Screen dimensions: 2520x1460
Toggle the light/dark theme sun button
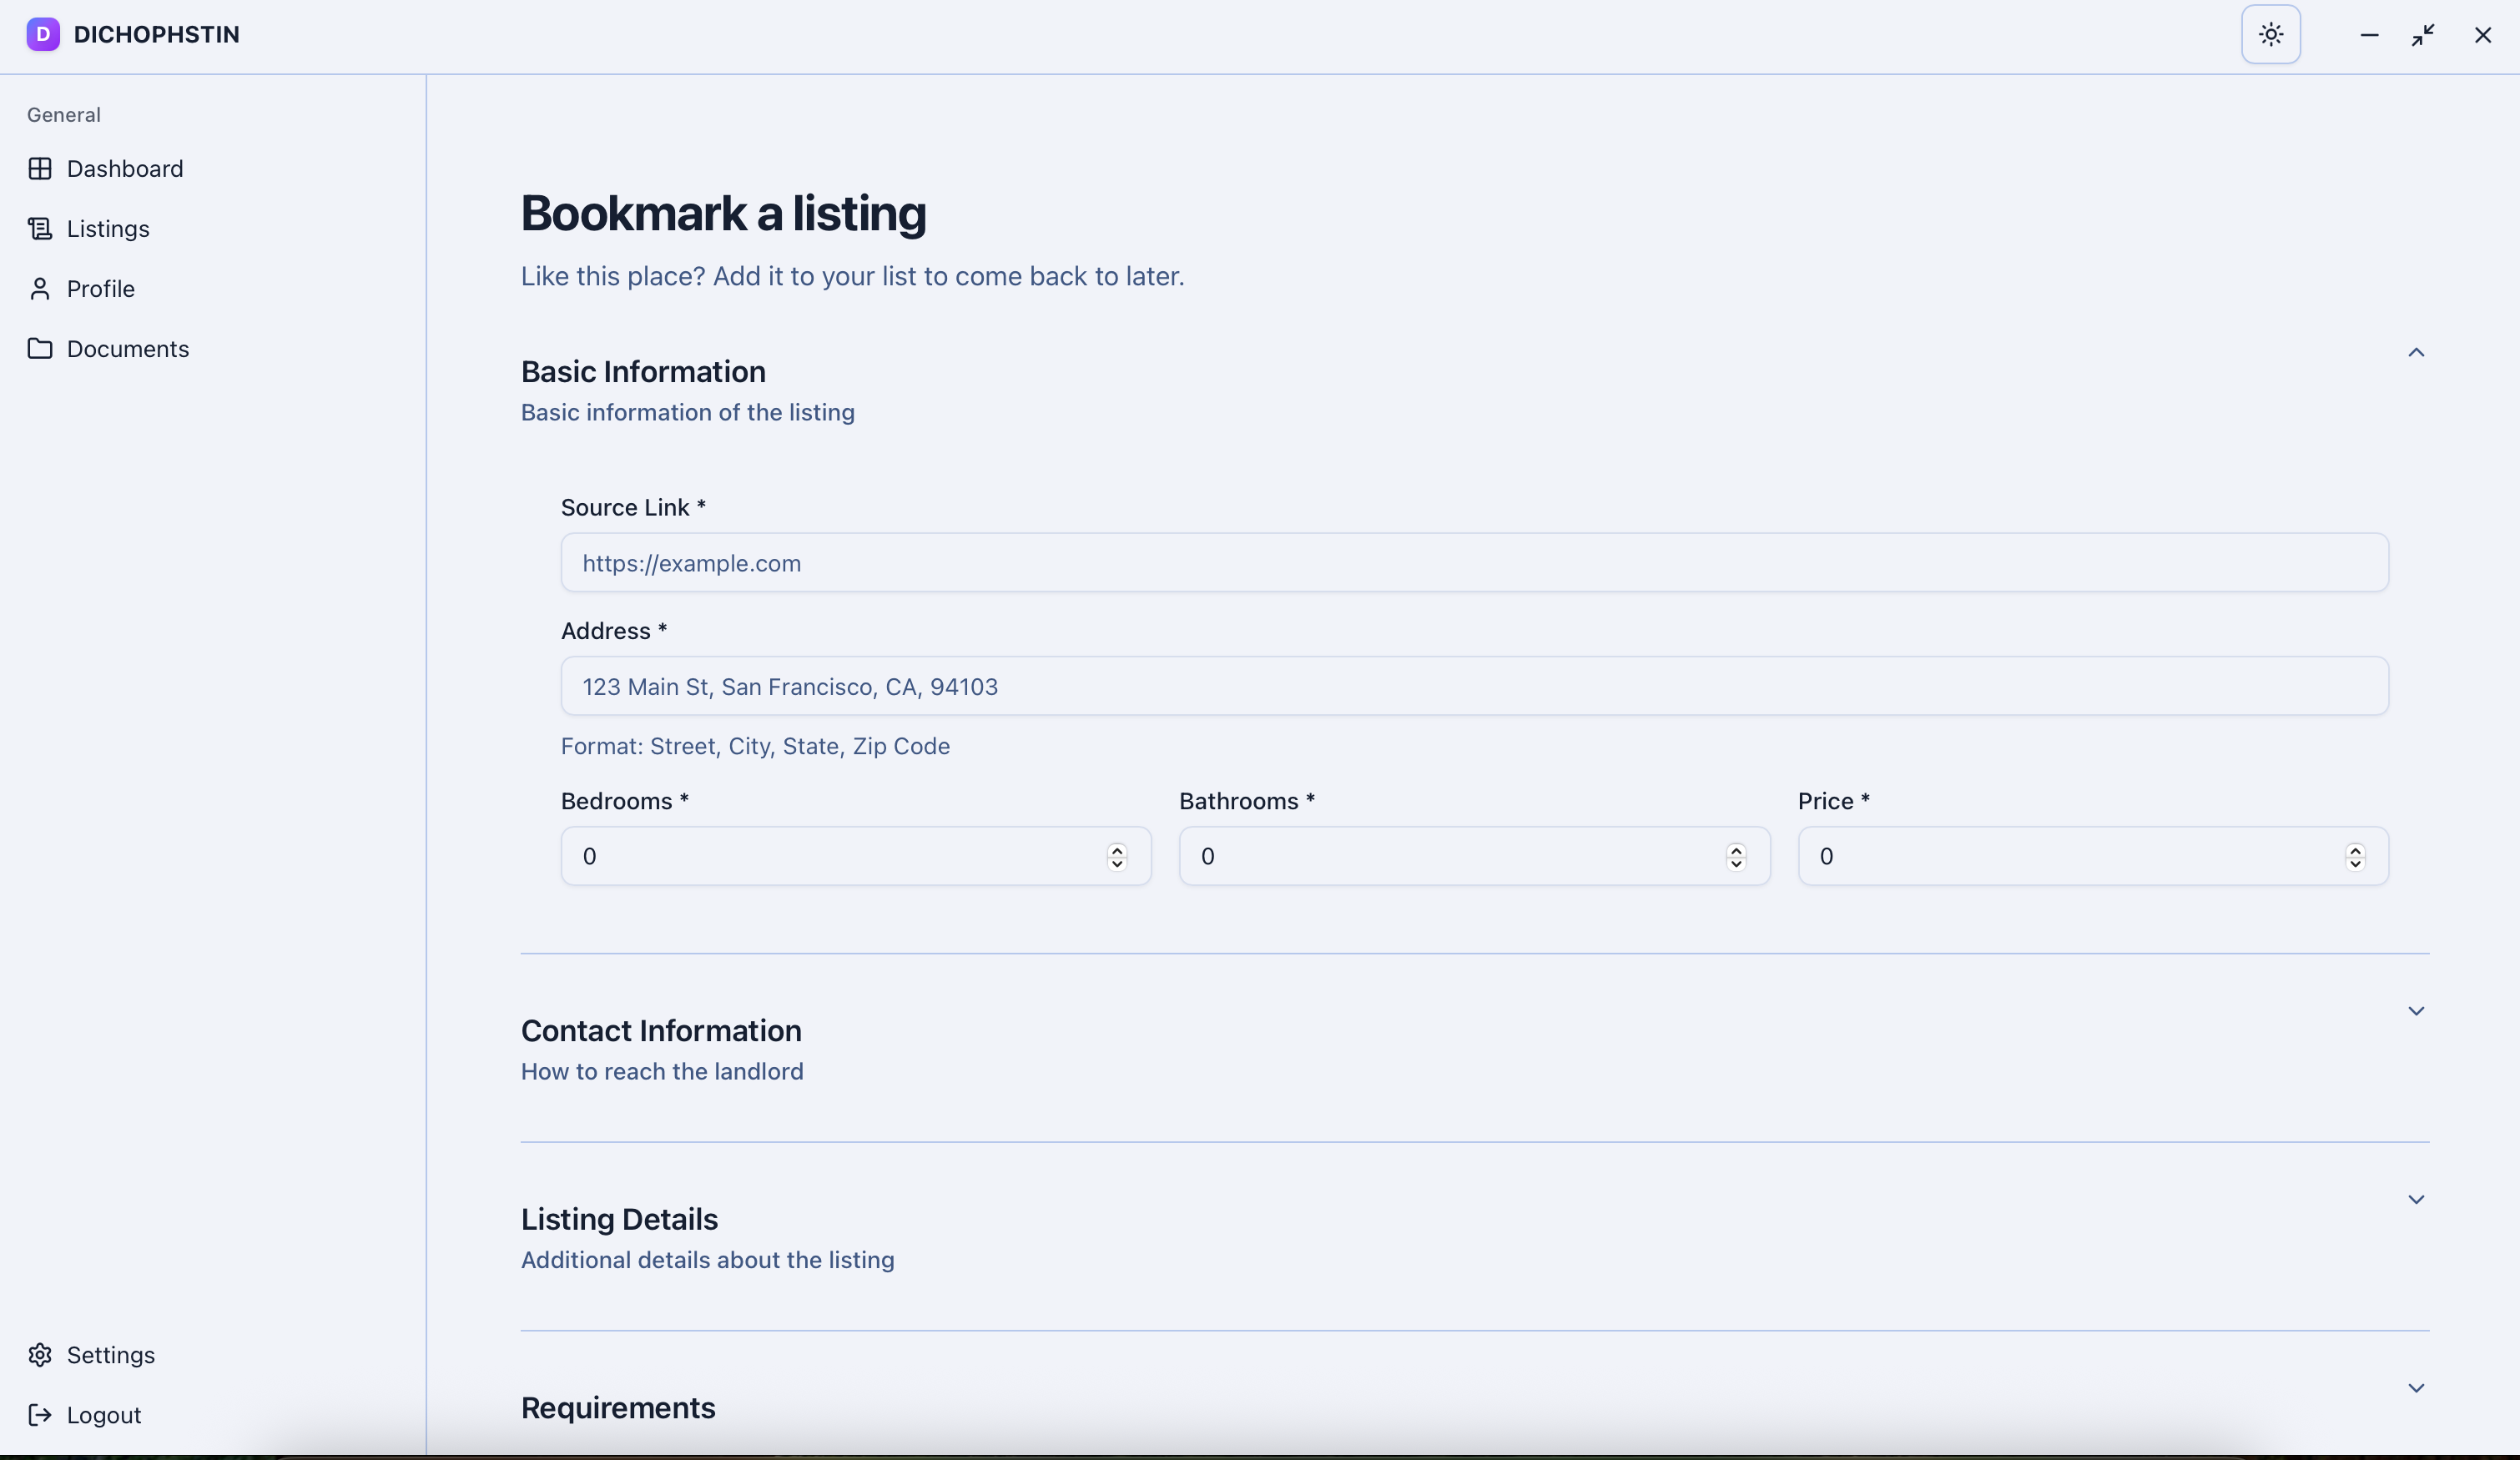(x=2271, y=35)
